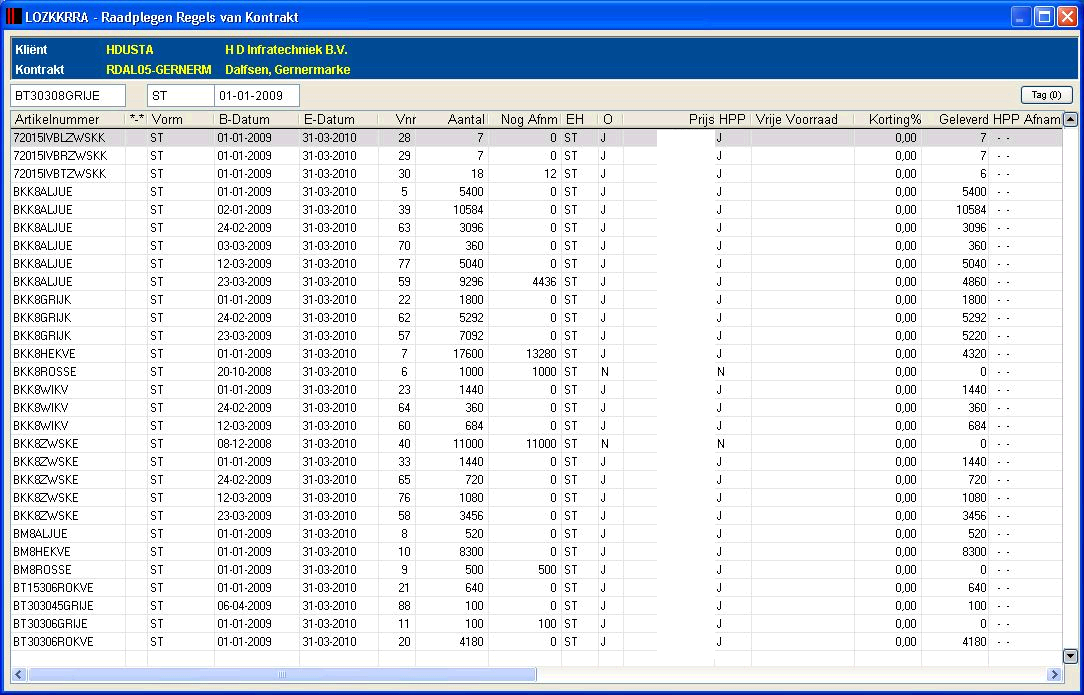
Task: Select BKK8ALJUE row with Vnr 63
Action: tap(536, 228)
